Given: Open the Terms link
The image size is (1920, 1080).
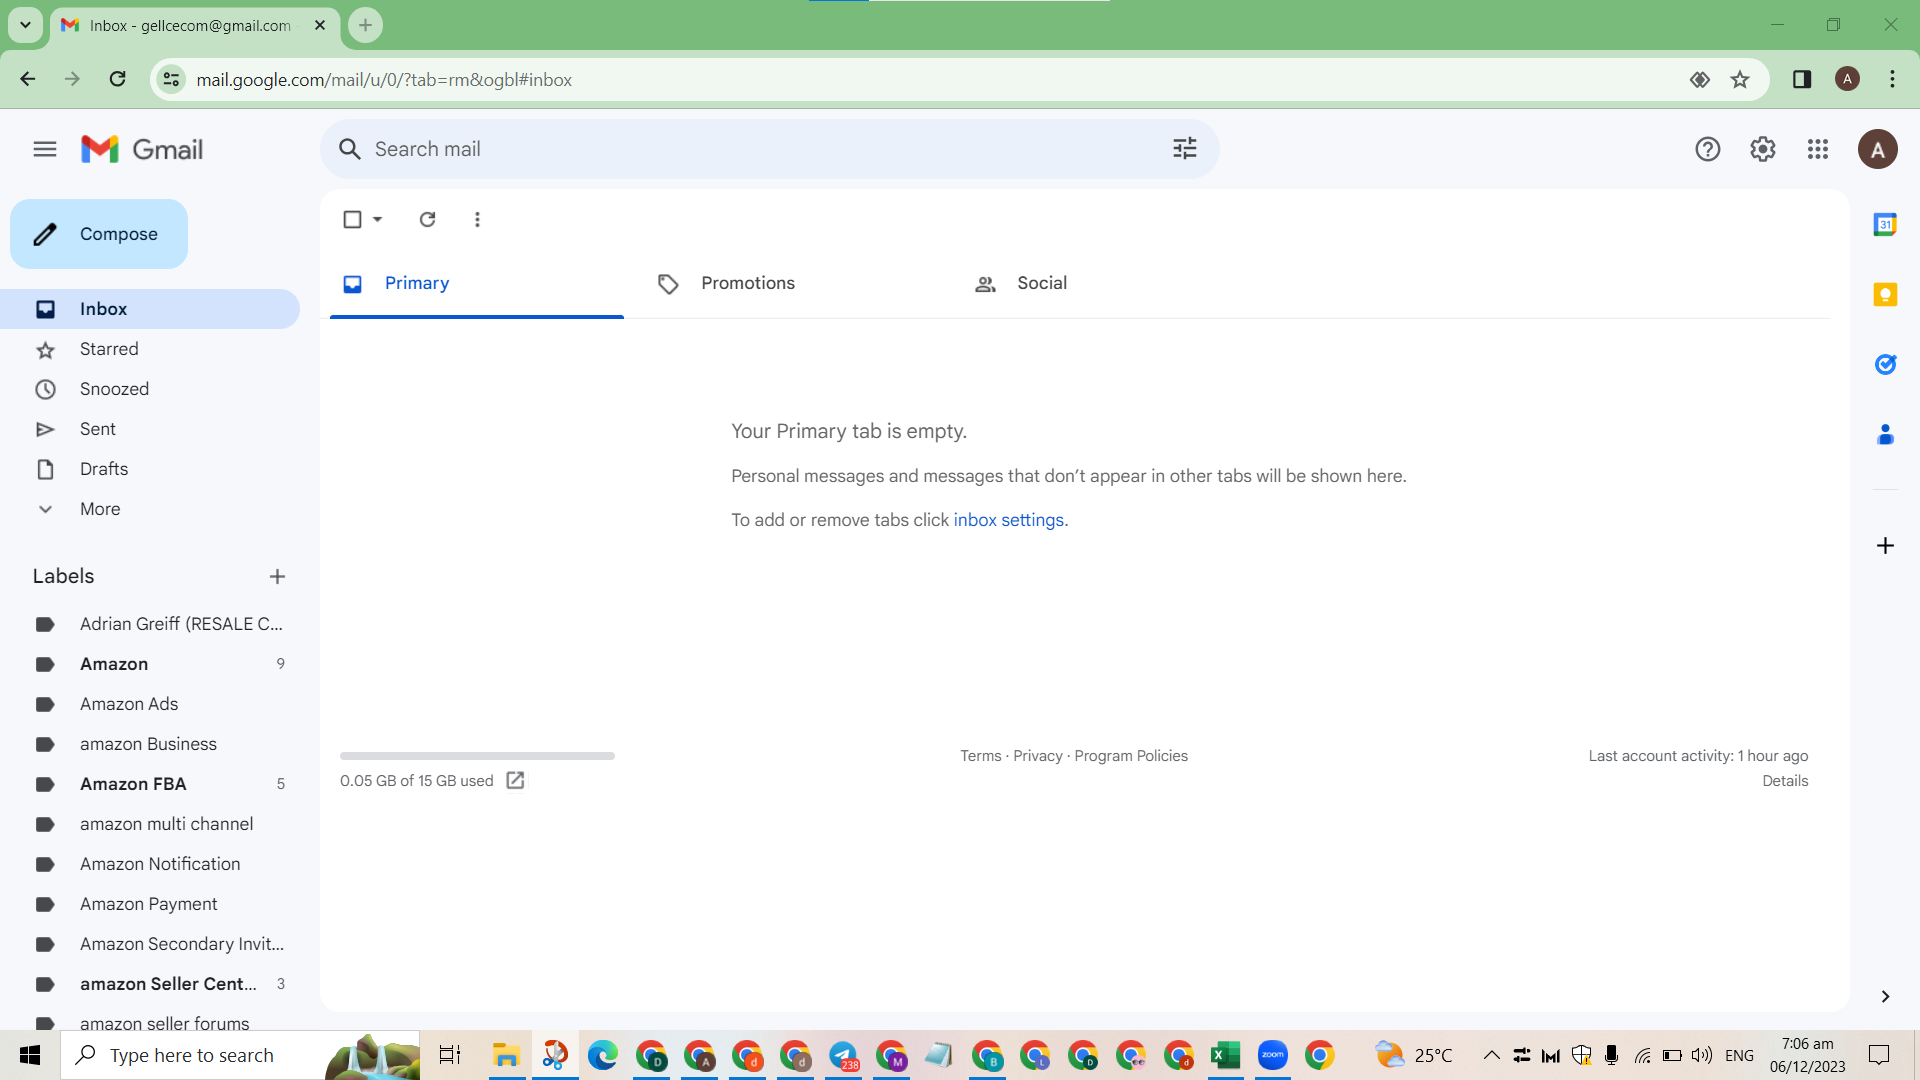Looking at the screenshot, I should click(980, 756).
